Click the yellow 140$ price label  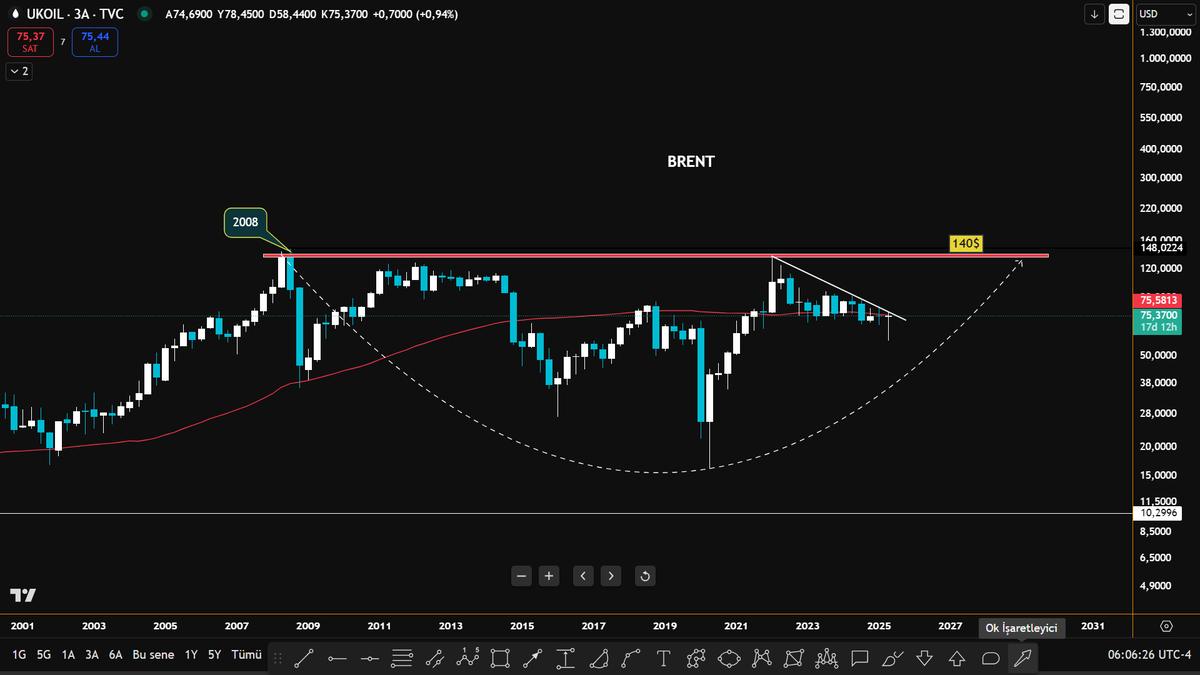click(x=966, y=243)
